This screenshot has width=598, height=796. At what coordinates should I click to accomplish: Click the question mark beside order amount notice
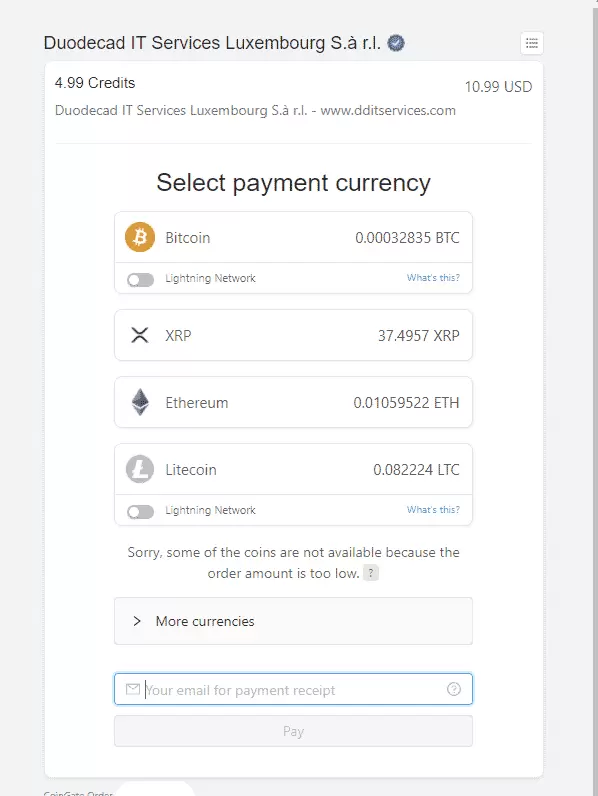click(371, 573)
